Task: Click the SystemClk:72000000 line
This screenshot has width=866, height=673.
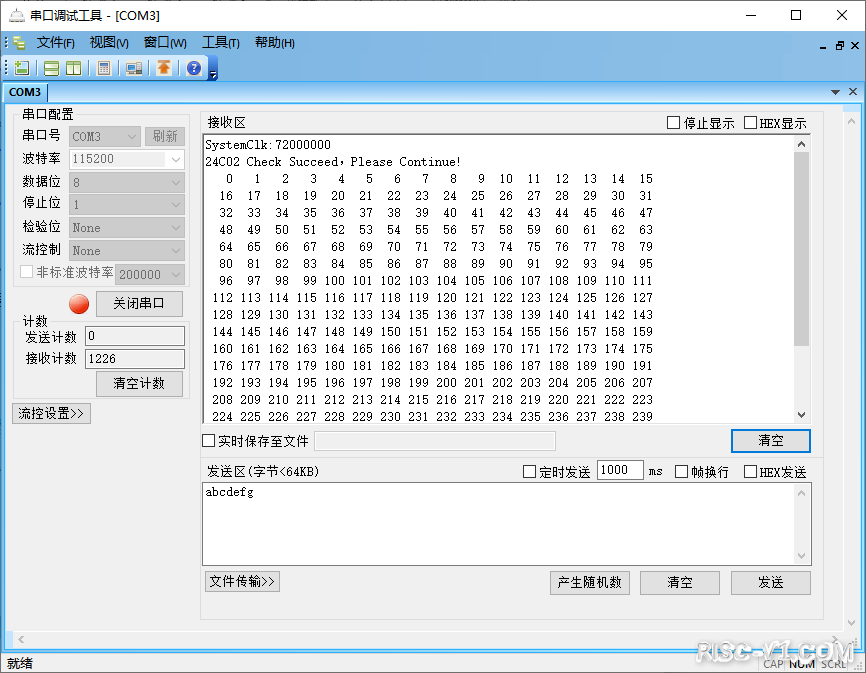Action: tap(268, 145)
